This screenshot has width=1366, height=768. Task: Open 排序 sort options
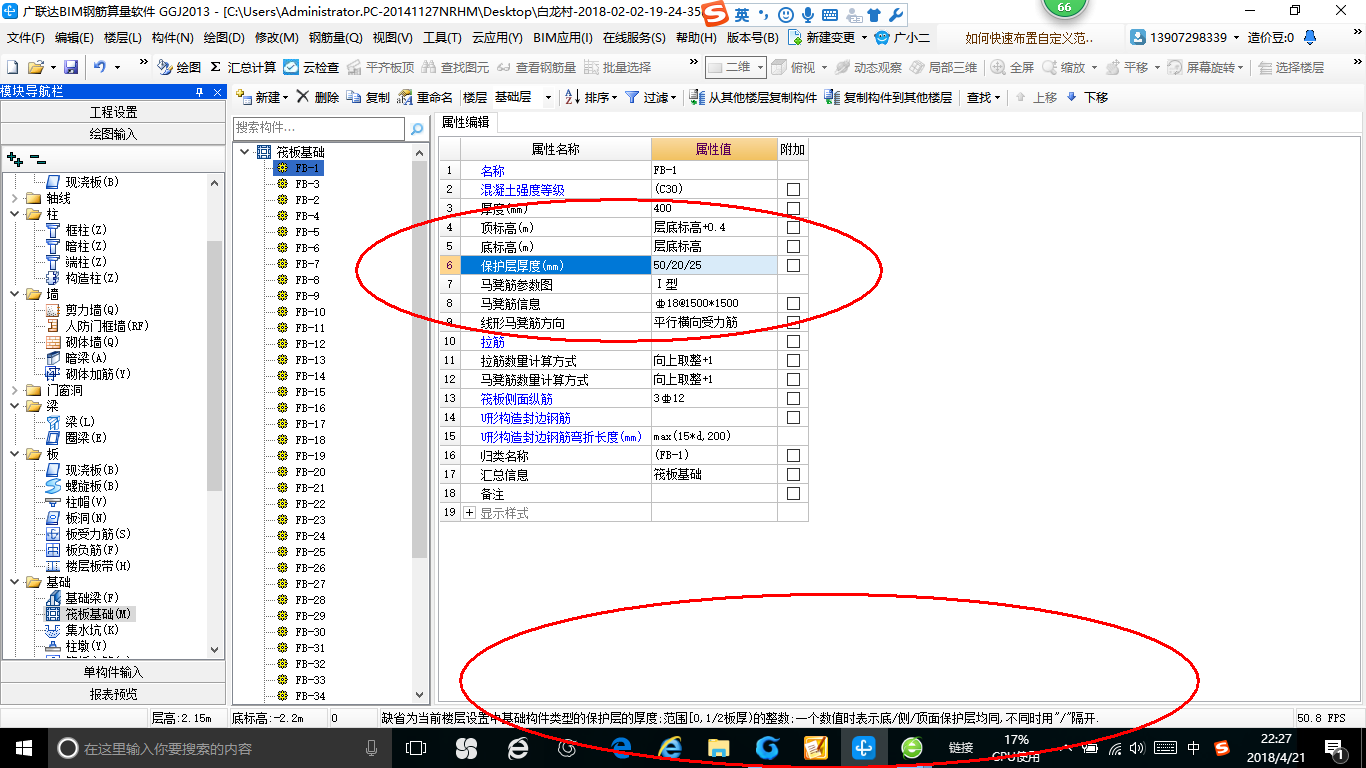coord(593,97)
